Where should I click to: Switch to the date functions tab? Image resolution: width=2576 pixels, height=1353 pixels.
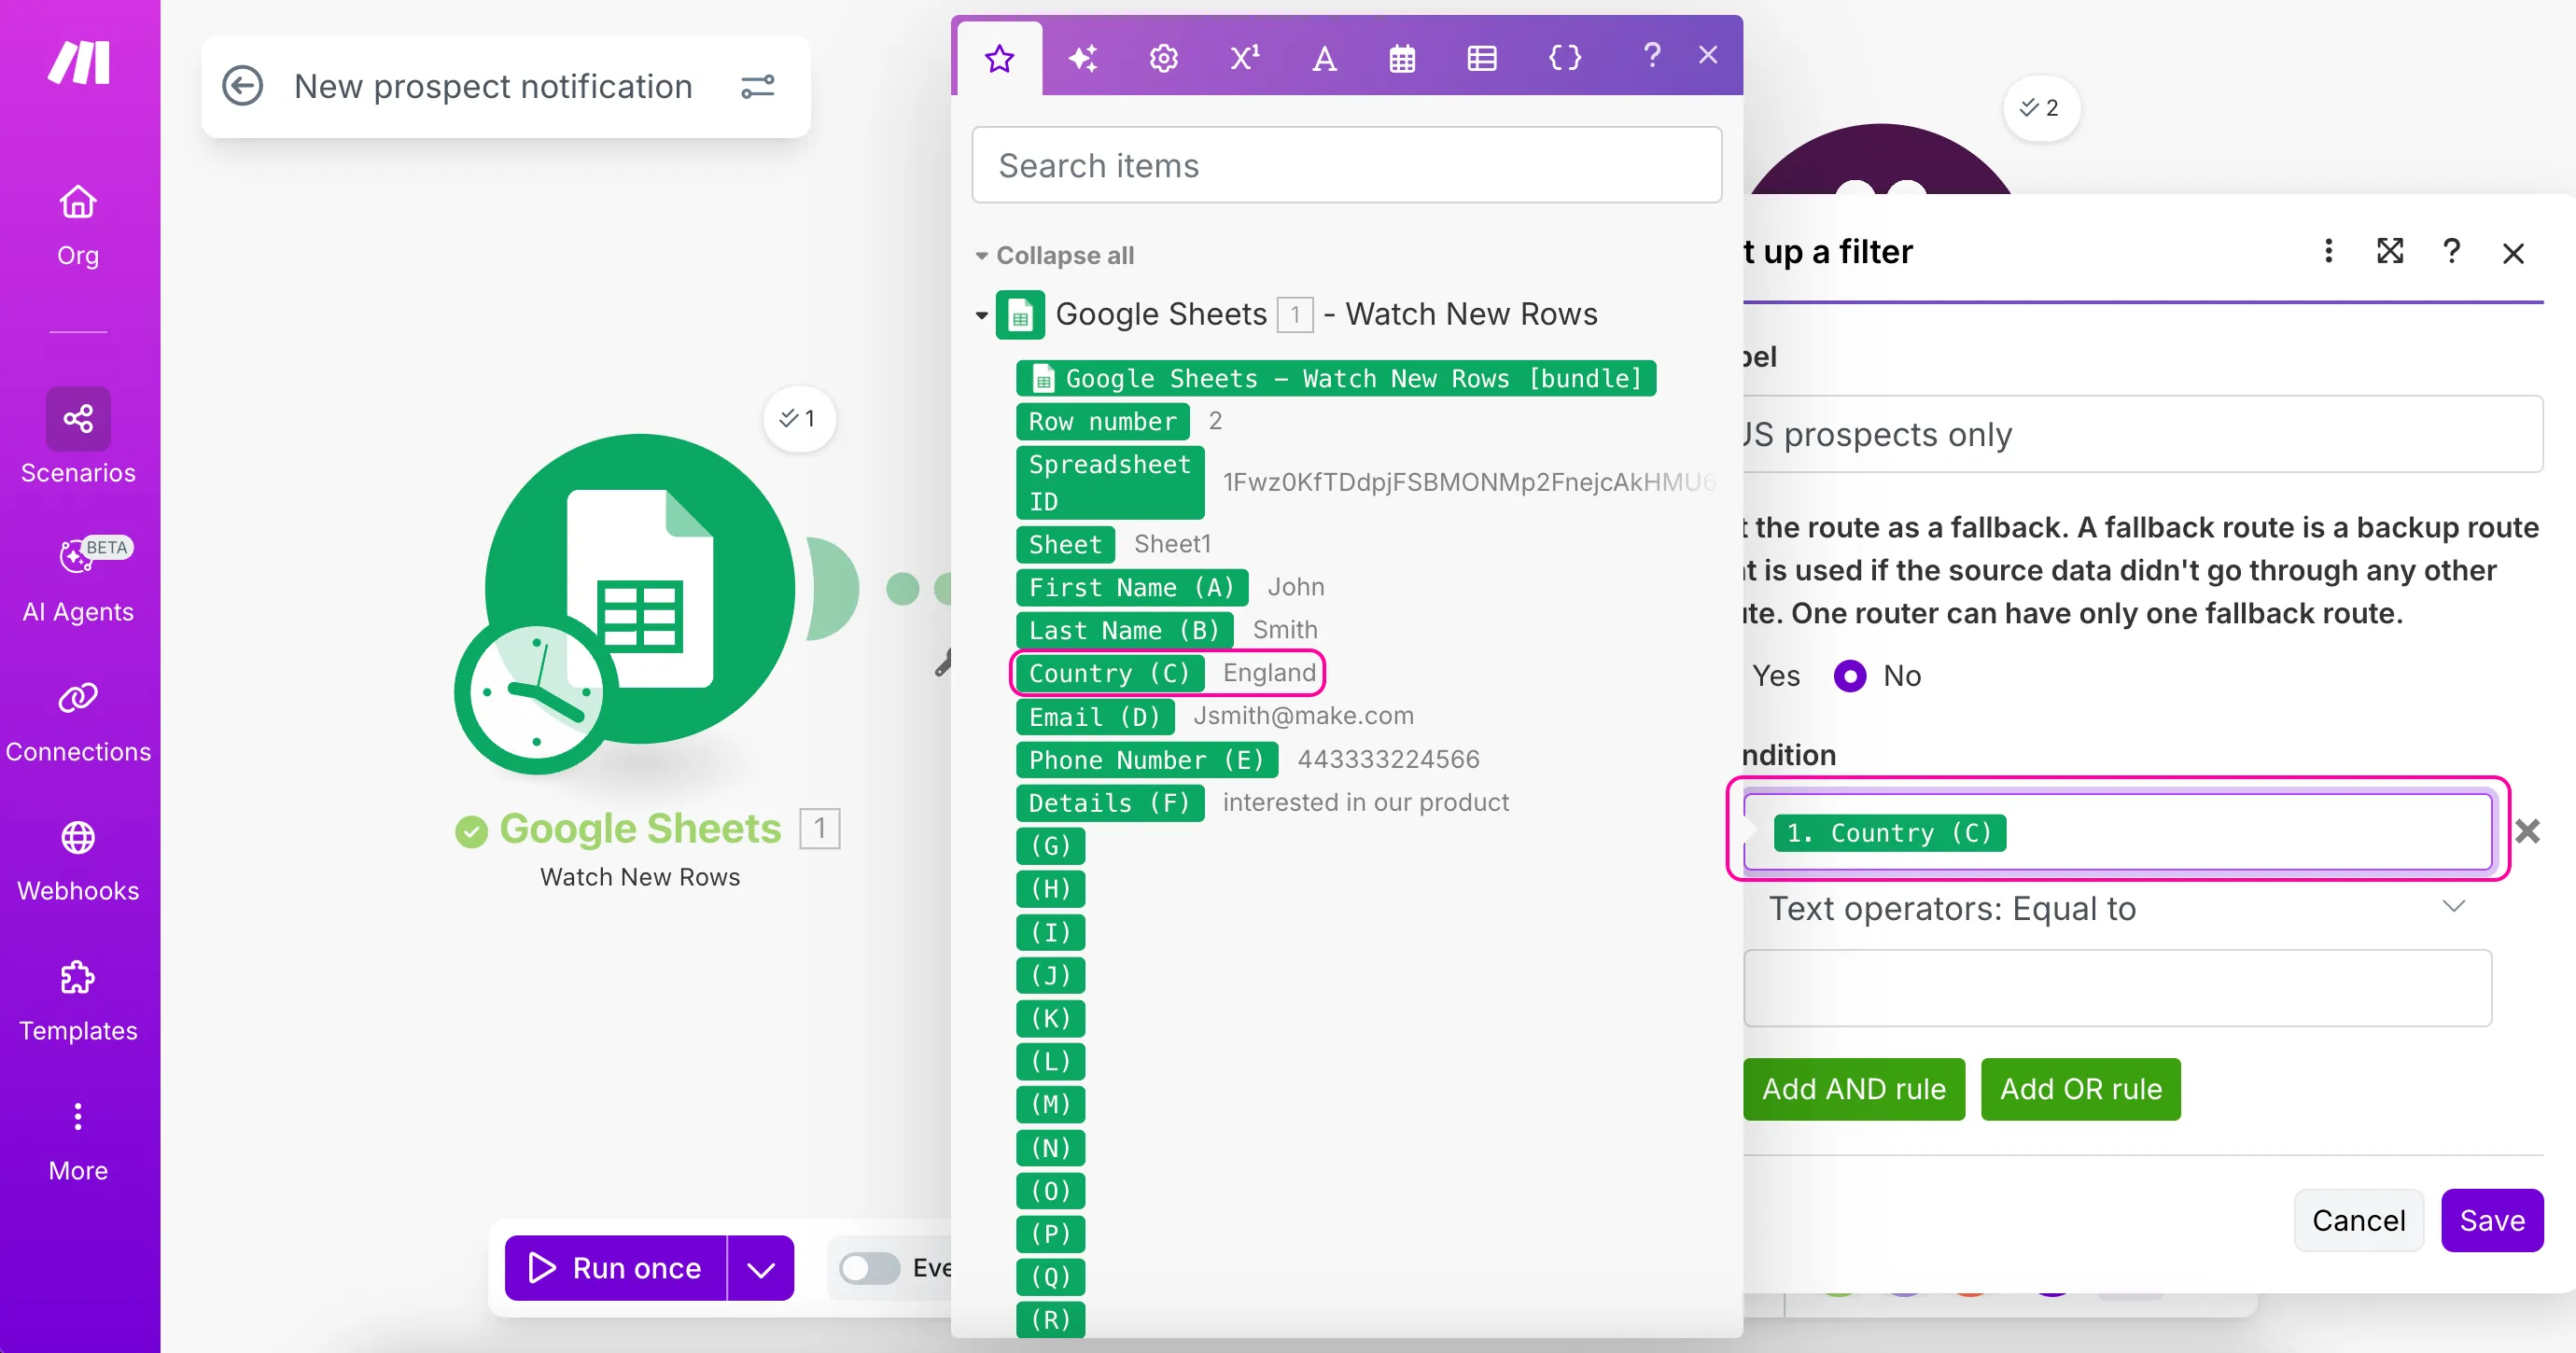1402,59
